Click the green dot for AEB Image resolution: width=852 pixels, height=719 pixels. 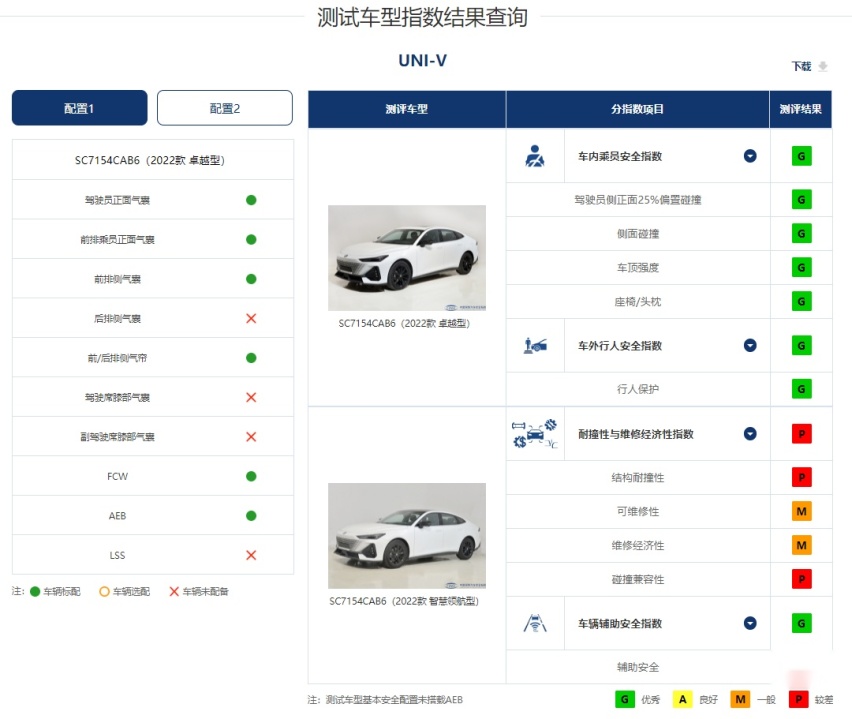coord(251,515)
